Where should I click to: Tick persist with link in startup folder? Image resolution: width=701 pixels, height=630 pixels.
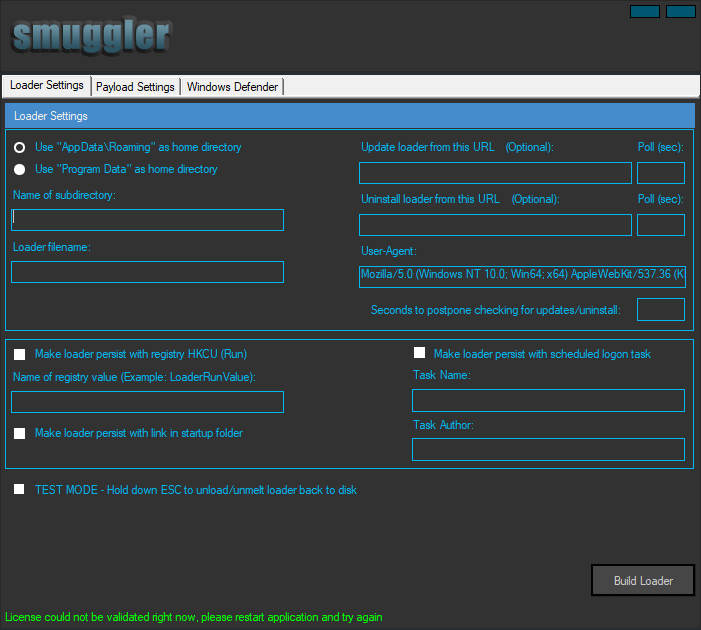(19, 433)
